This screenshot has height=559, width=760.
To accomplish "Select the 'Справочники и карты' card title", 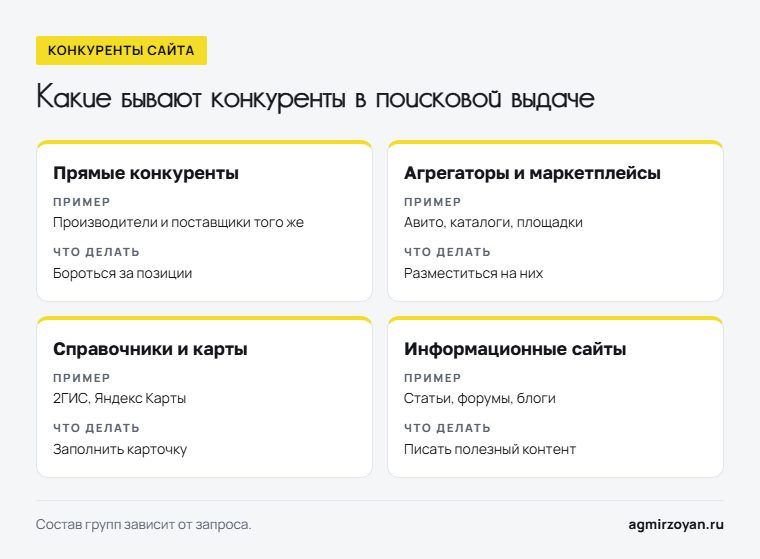I will pyautogui.click(x=150, y=349).
